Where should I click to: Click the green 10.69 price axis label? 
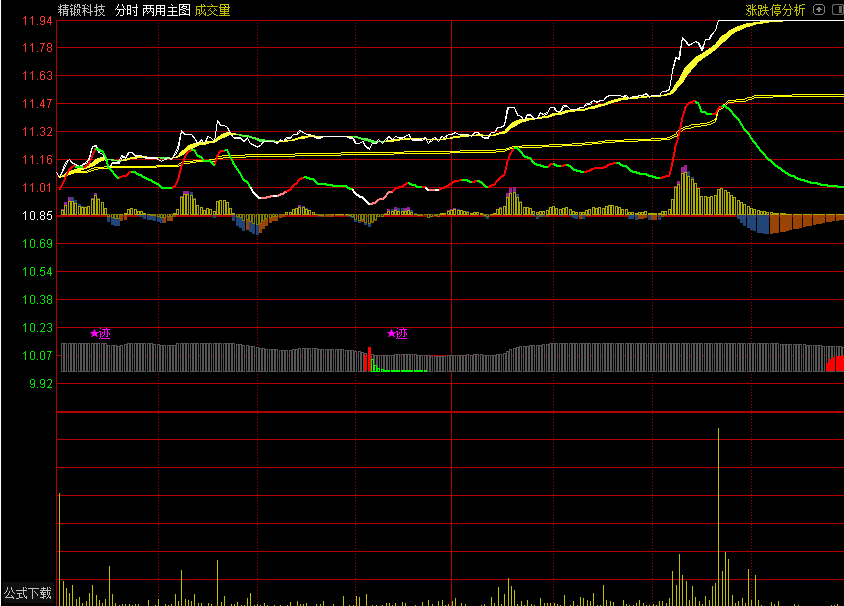37,244
